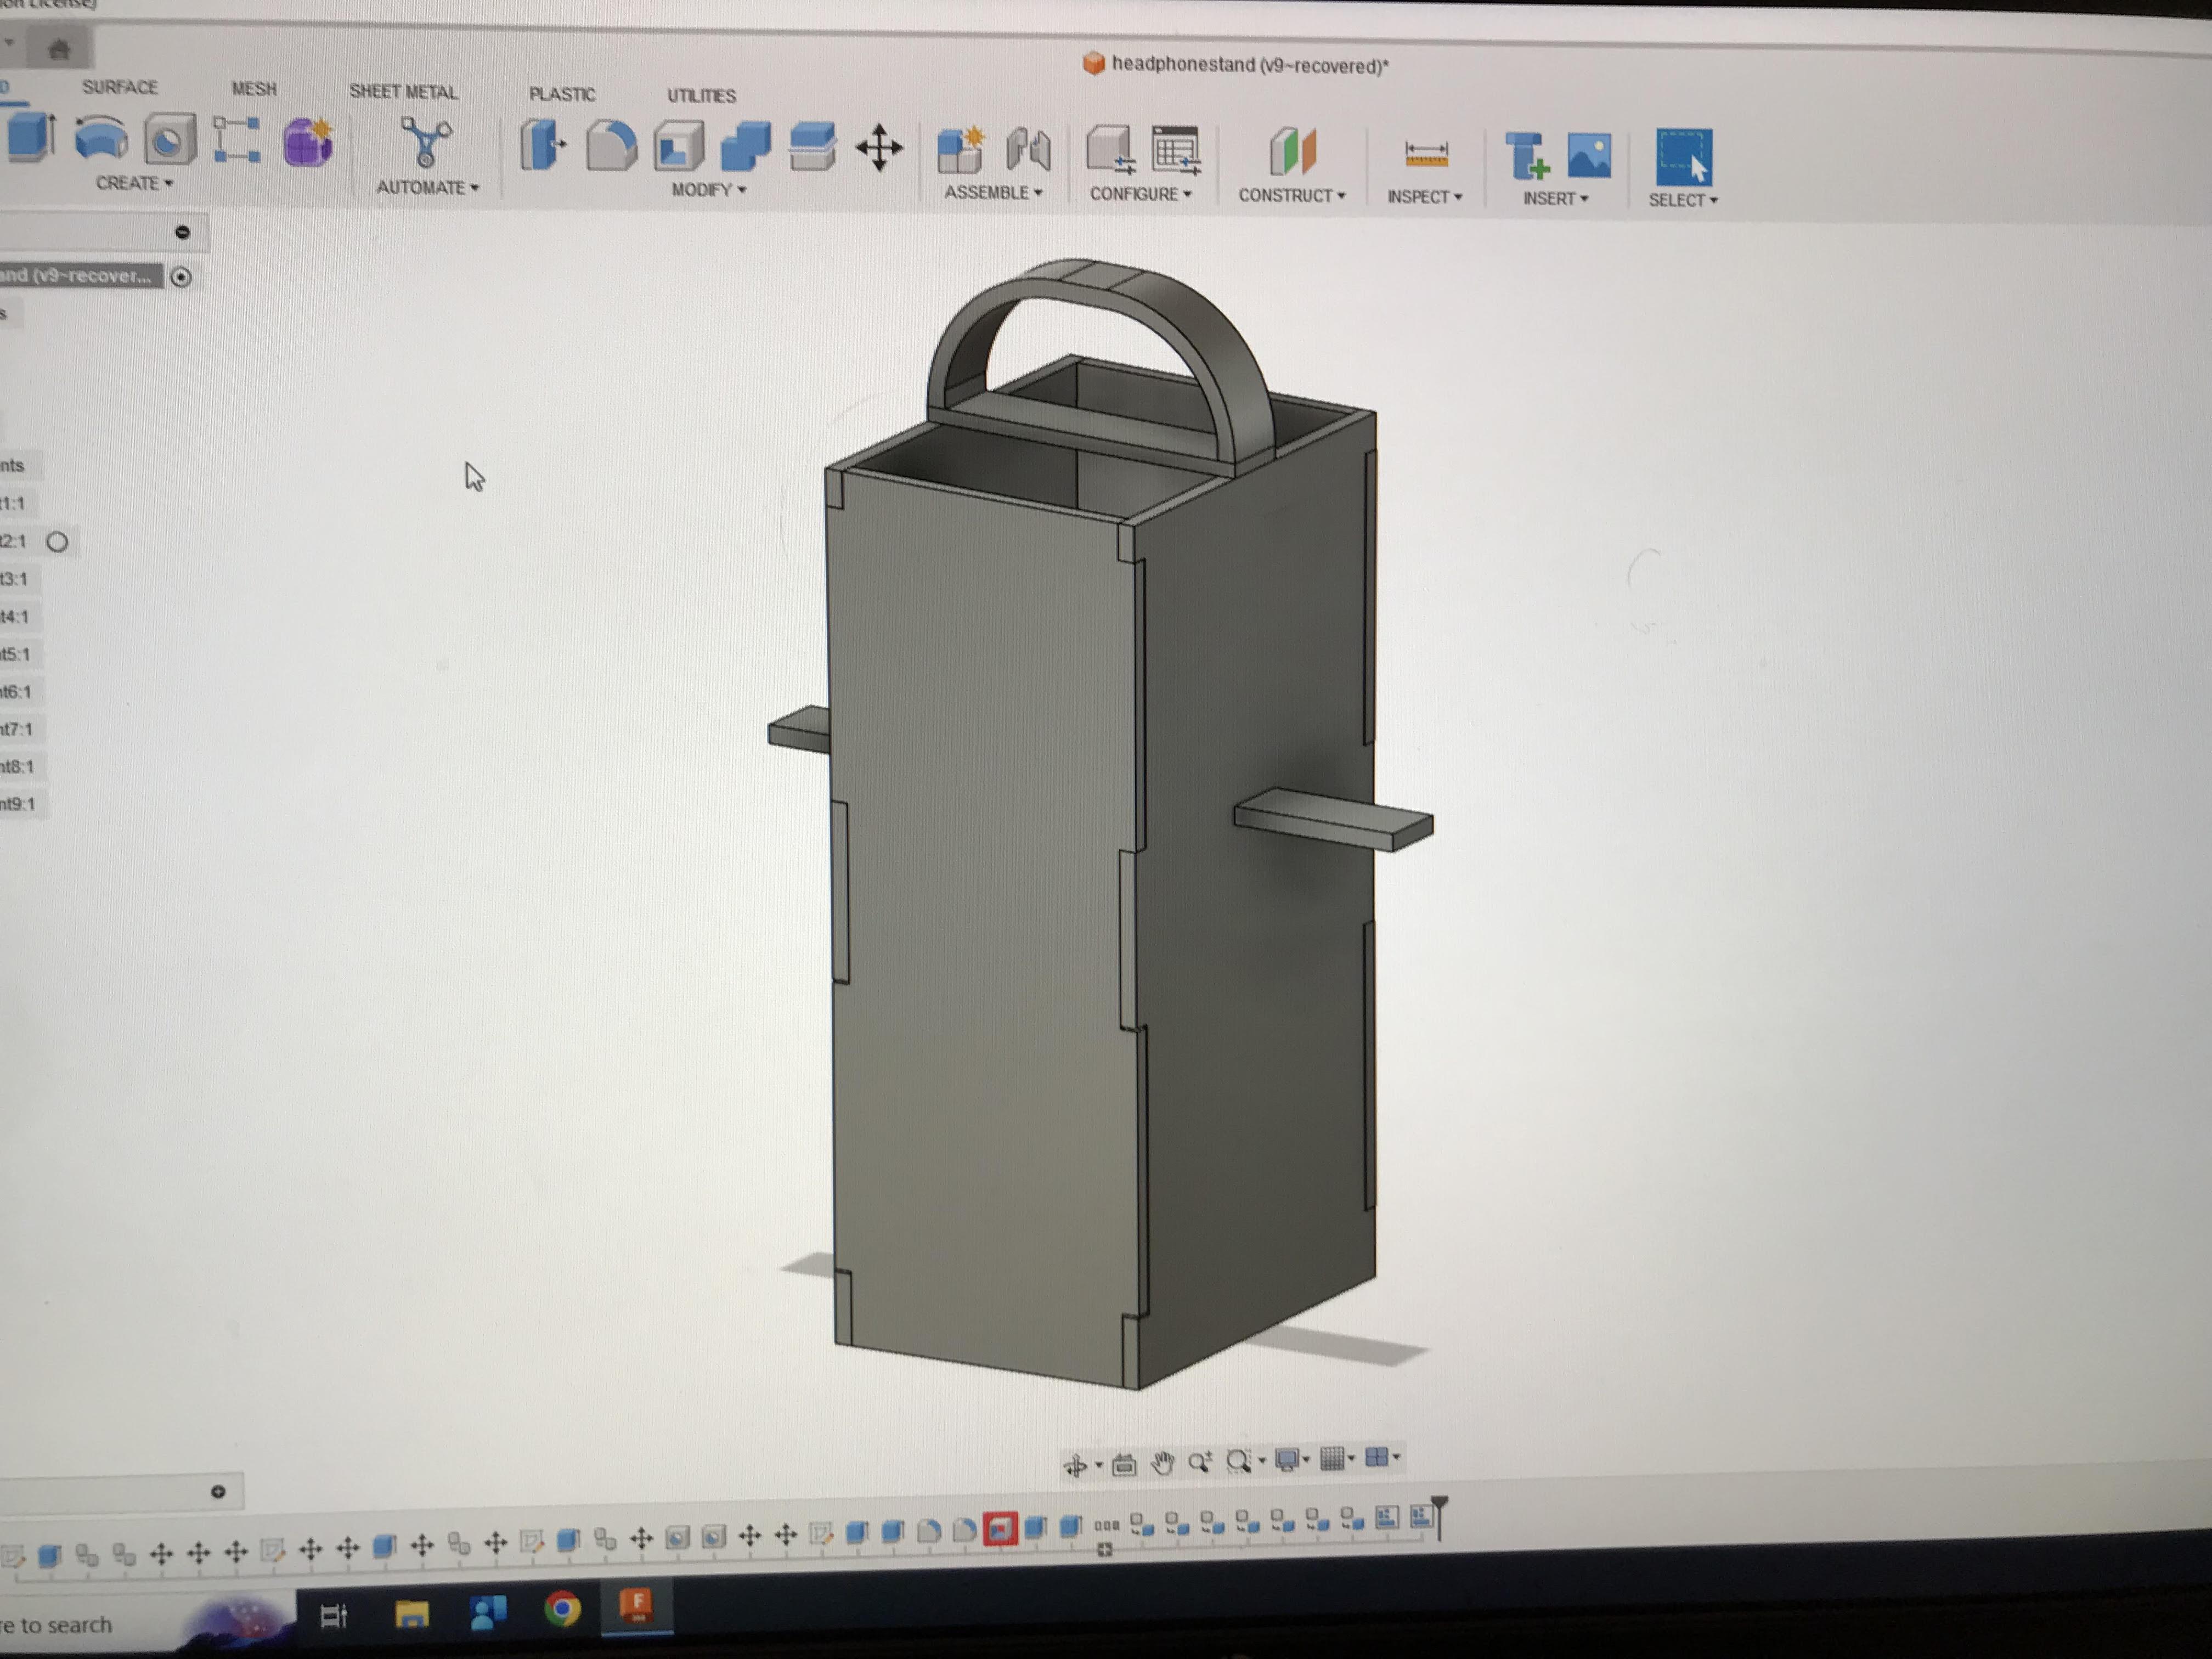
Task: Click the three-dot pattern feature in timeline
Action: pyautogui.click(x=1106, y=1526)
